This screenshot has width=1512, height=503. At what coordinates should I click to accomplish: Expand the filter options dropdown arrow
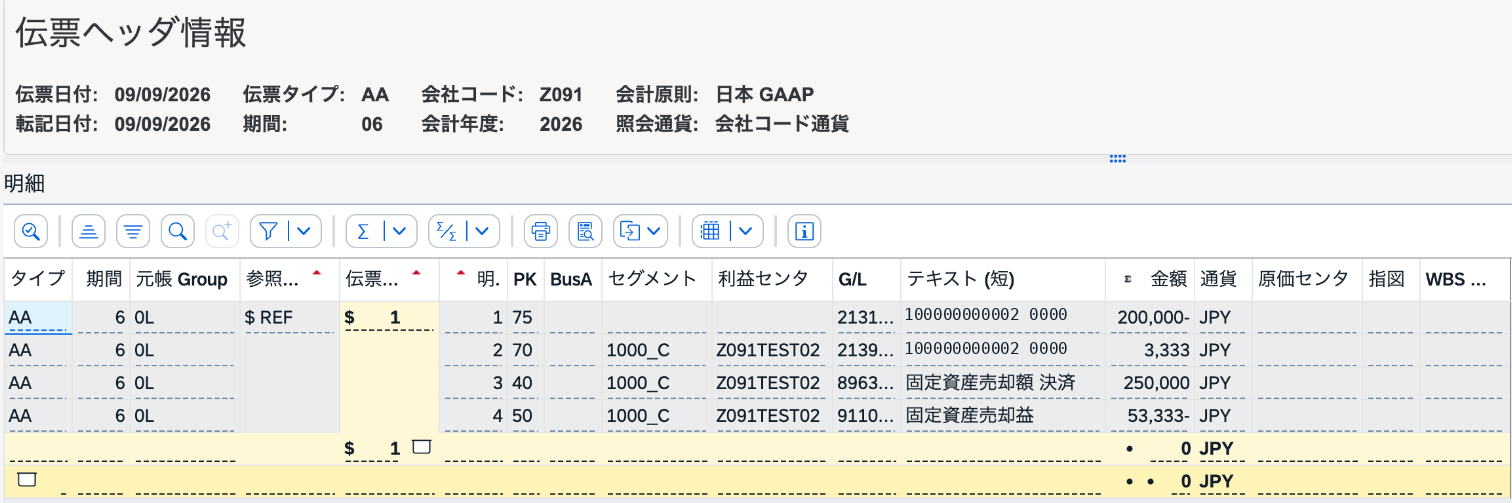tap(305, 231)
